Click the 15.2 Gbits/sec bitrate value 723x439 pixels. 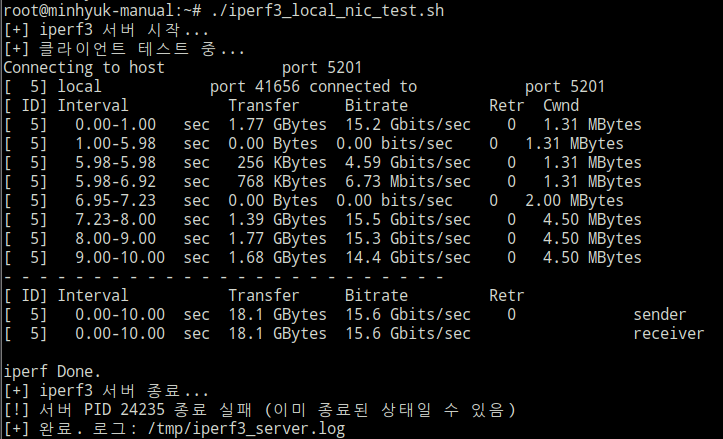(x=408, y=125)
